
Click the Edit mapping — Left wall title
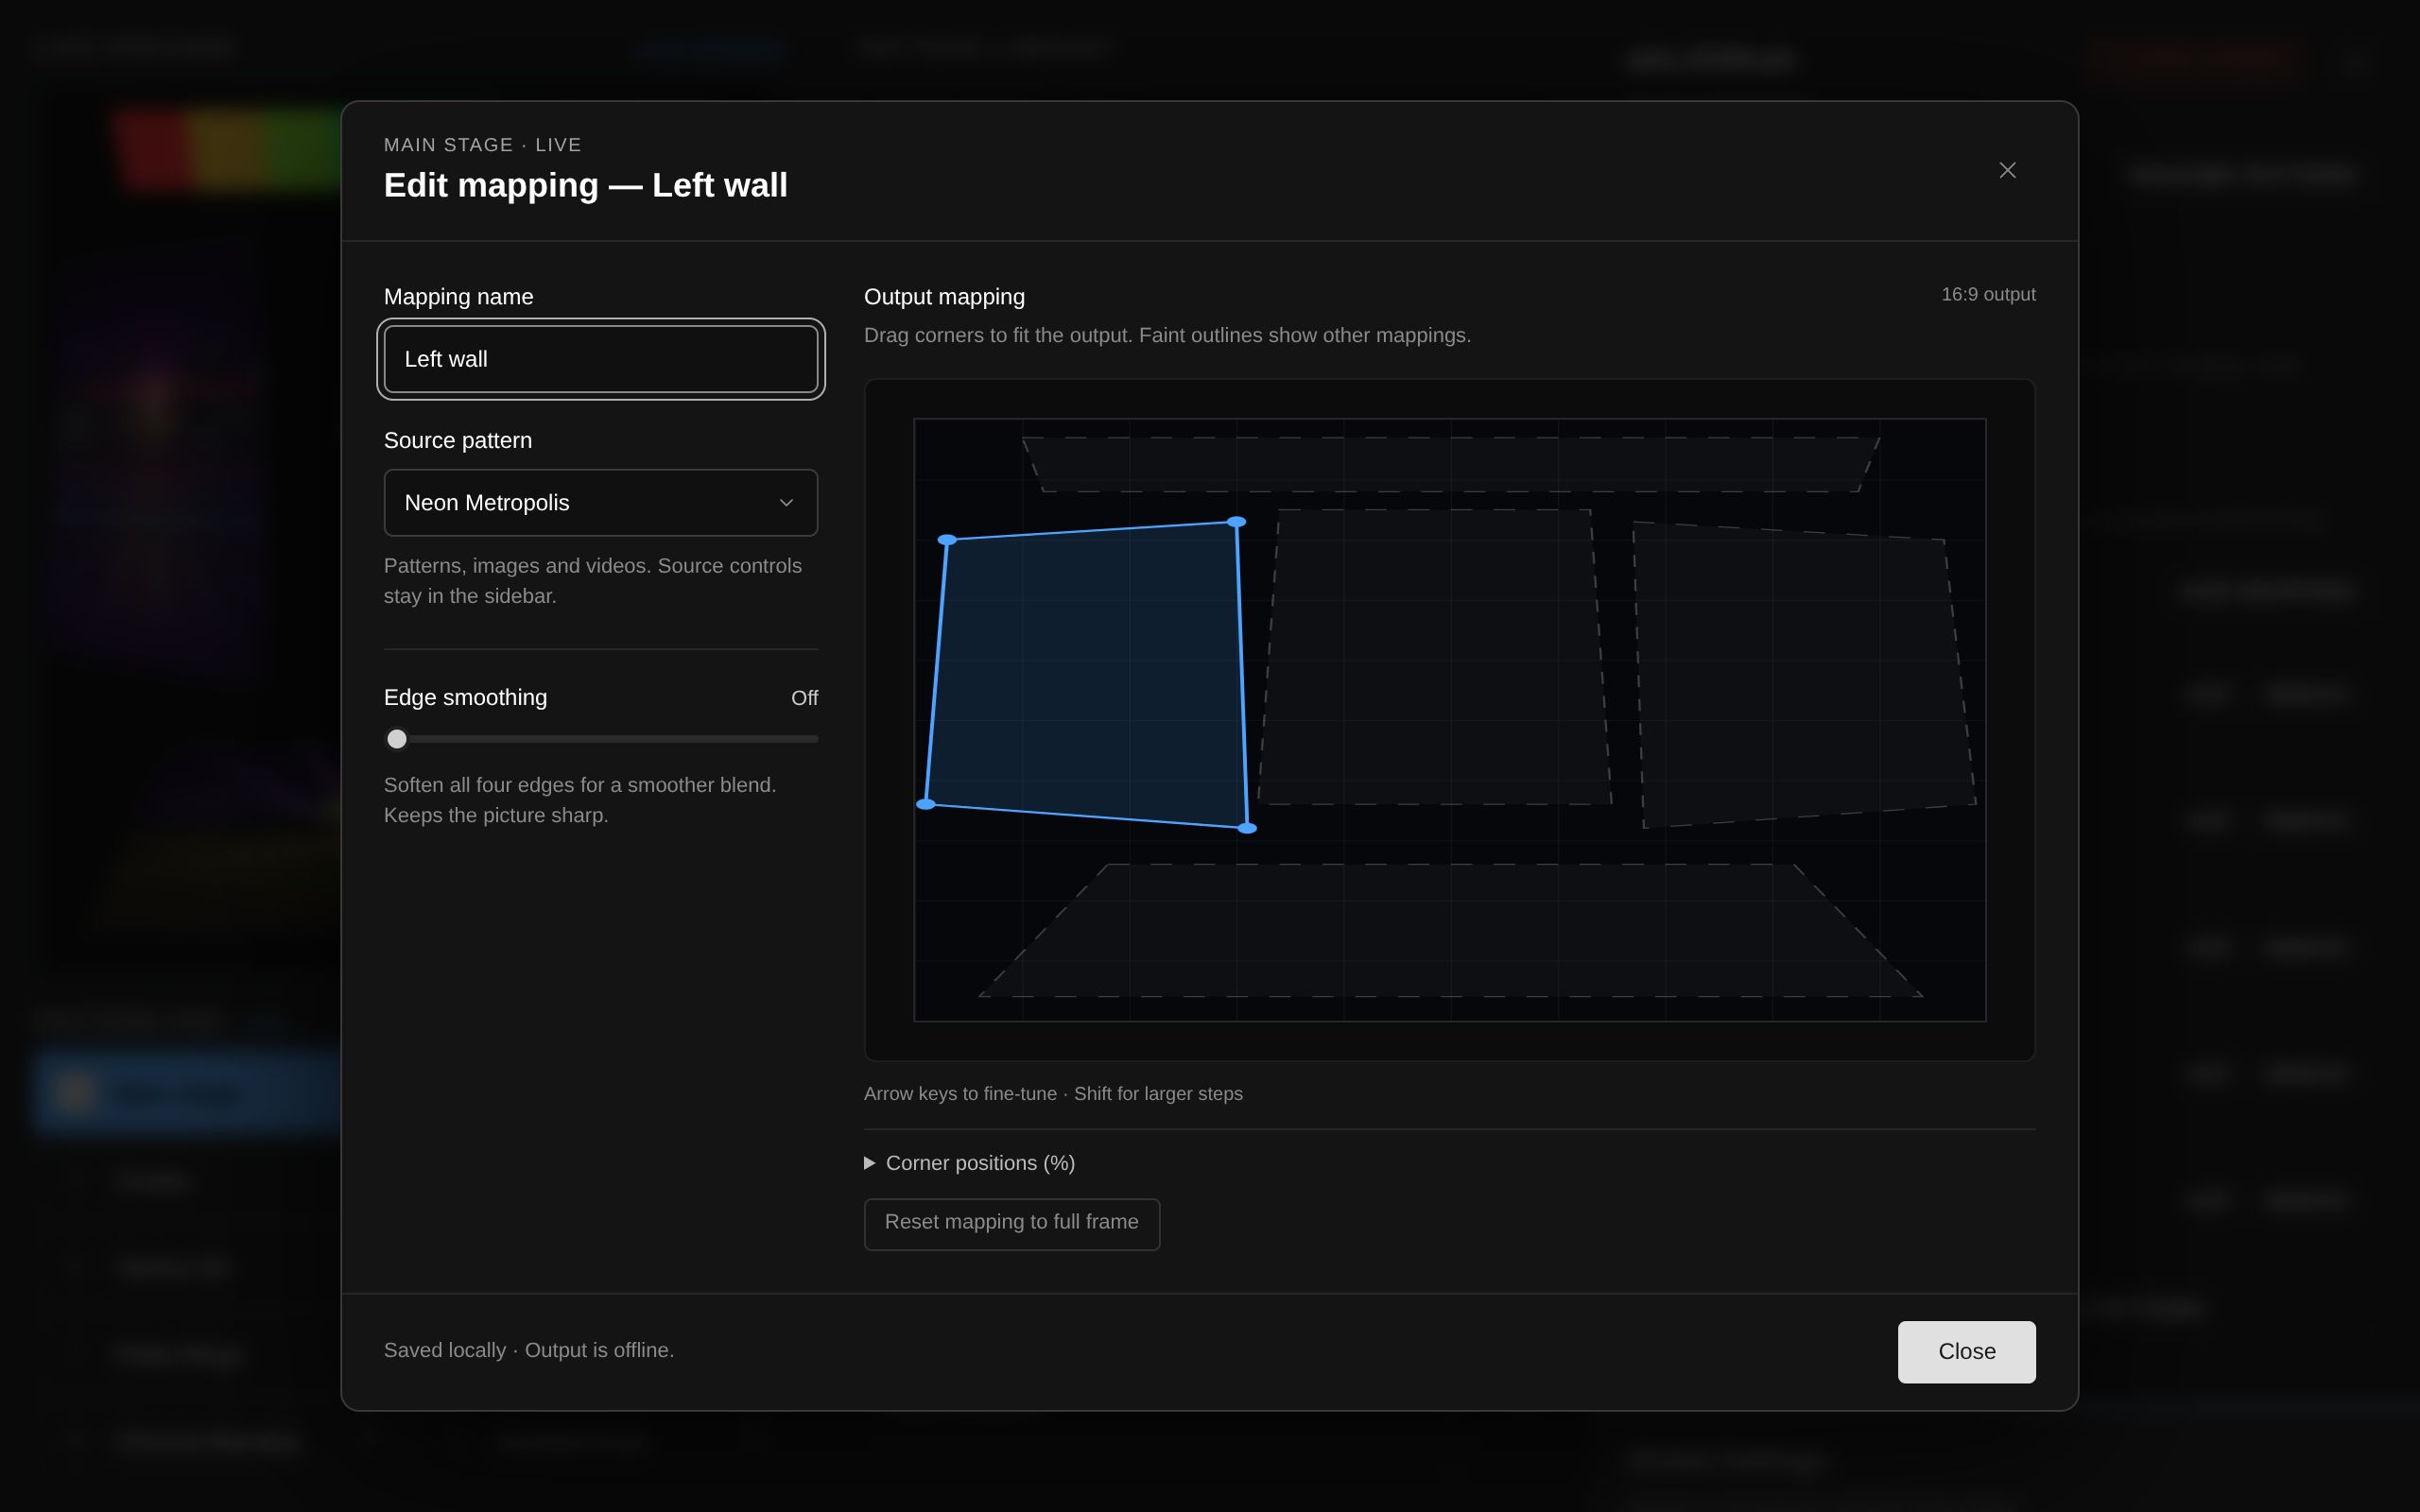586,185
